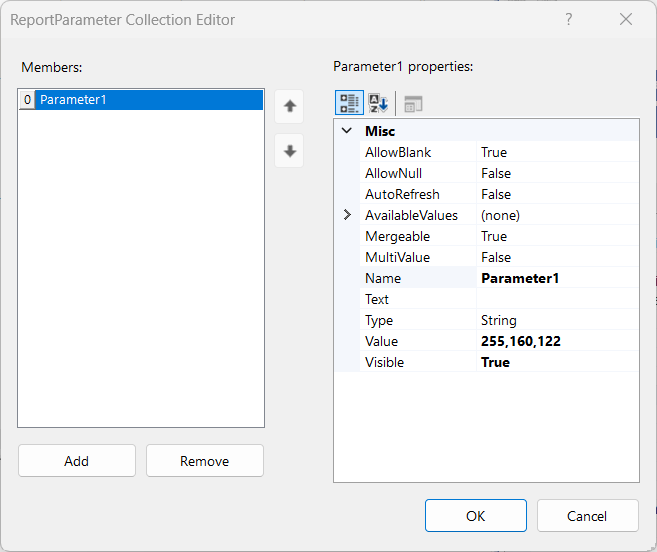Viewport: 657px width, 552px height.
Task: Switch to Alphabetical sort icon
Action: [x=378, y=103]
